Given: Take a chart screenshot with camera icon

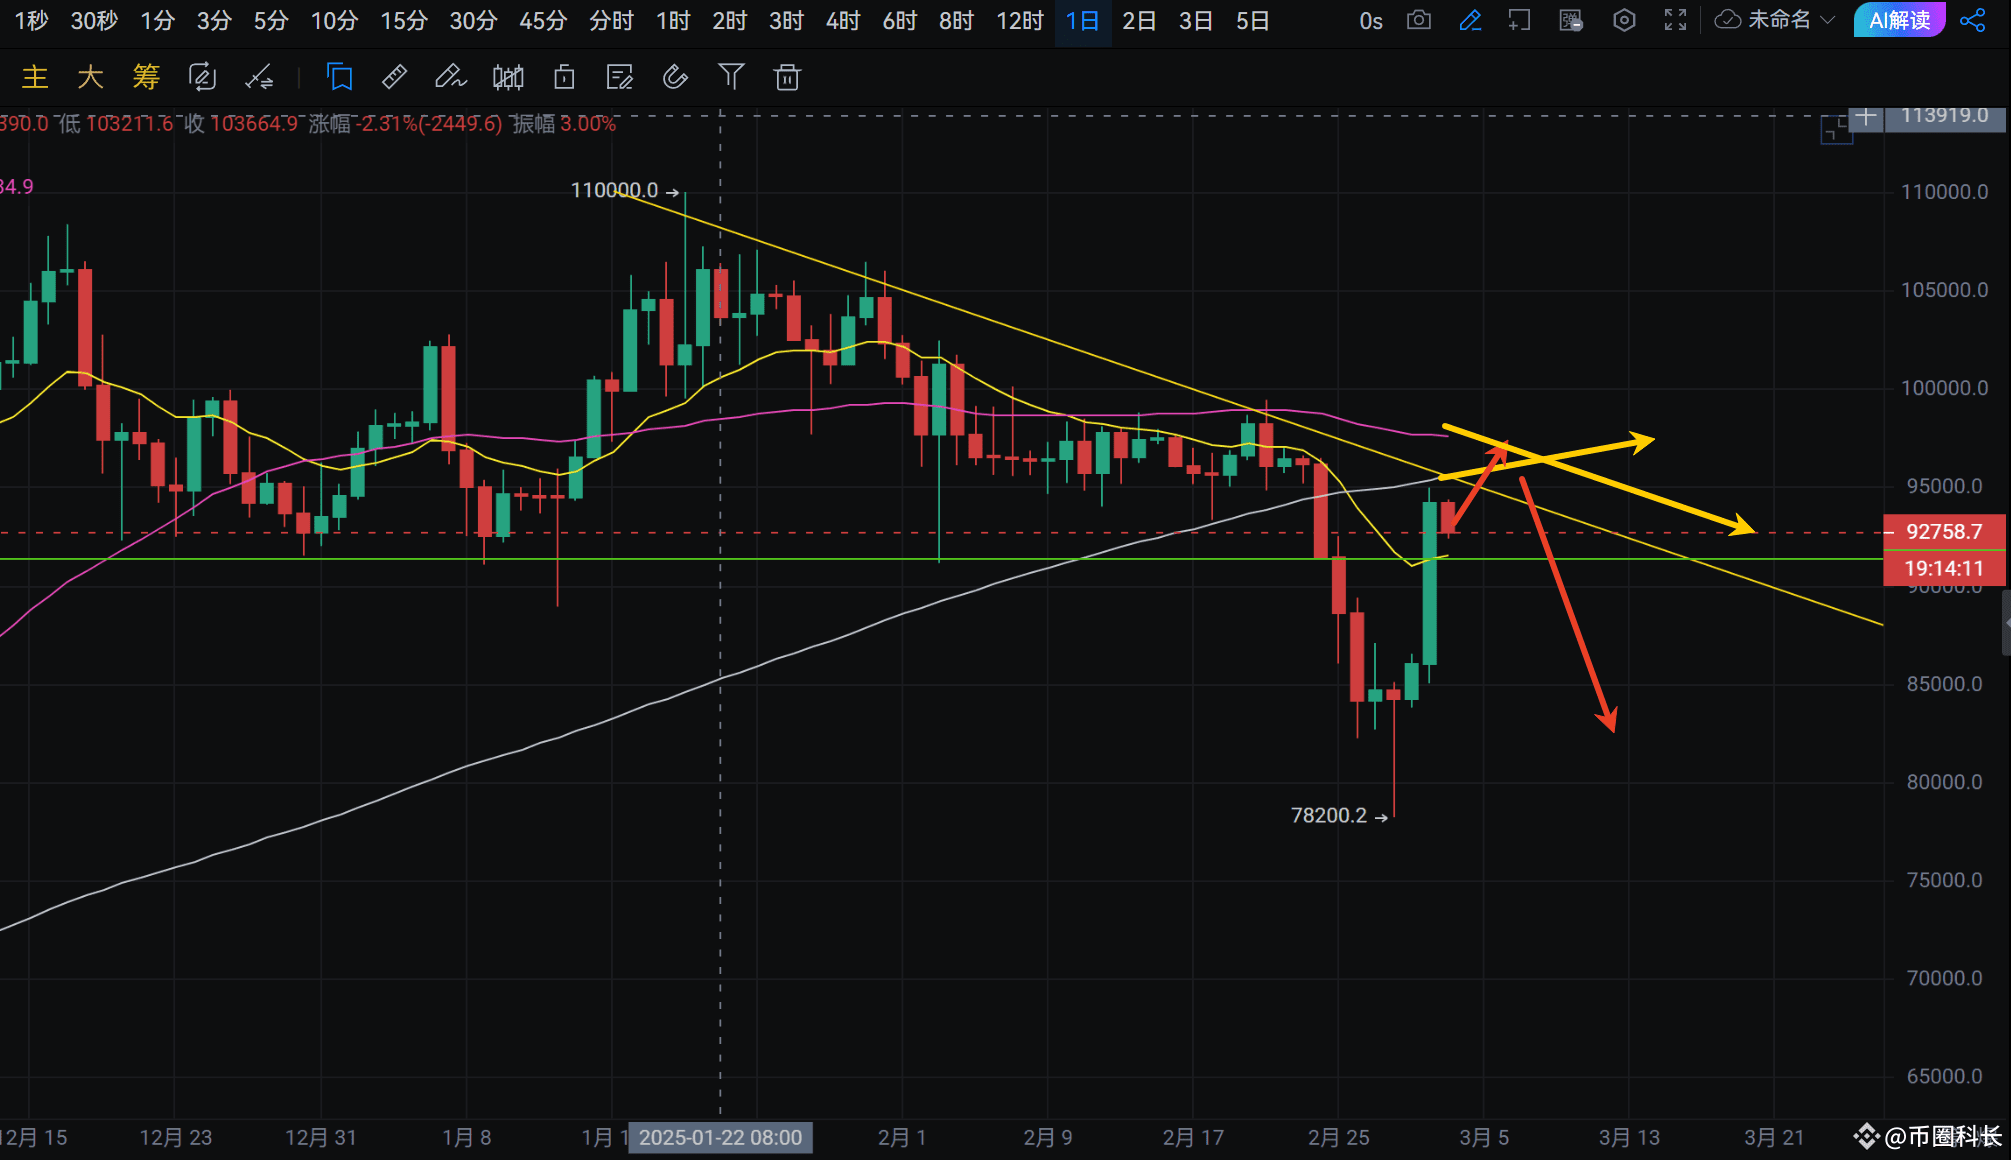Looking at the screenshot, I should click(1418, 20).
